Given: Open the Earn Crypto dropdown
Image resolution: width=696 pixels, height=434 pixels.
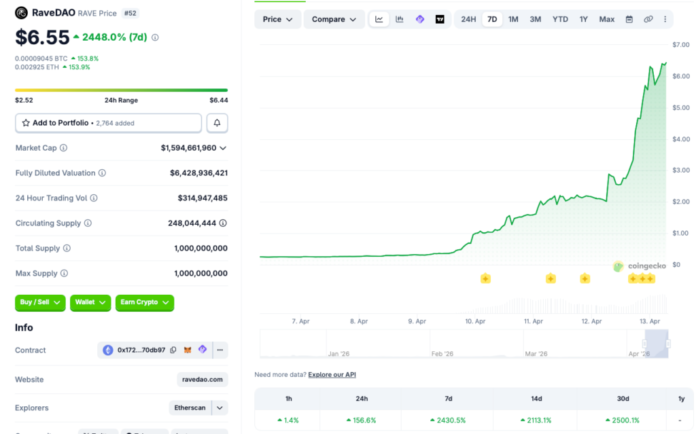Looking at the screenshot, I should tap(145, 303).
